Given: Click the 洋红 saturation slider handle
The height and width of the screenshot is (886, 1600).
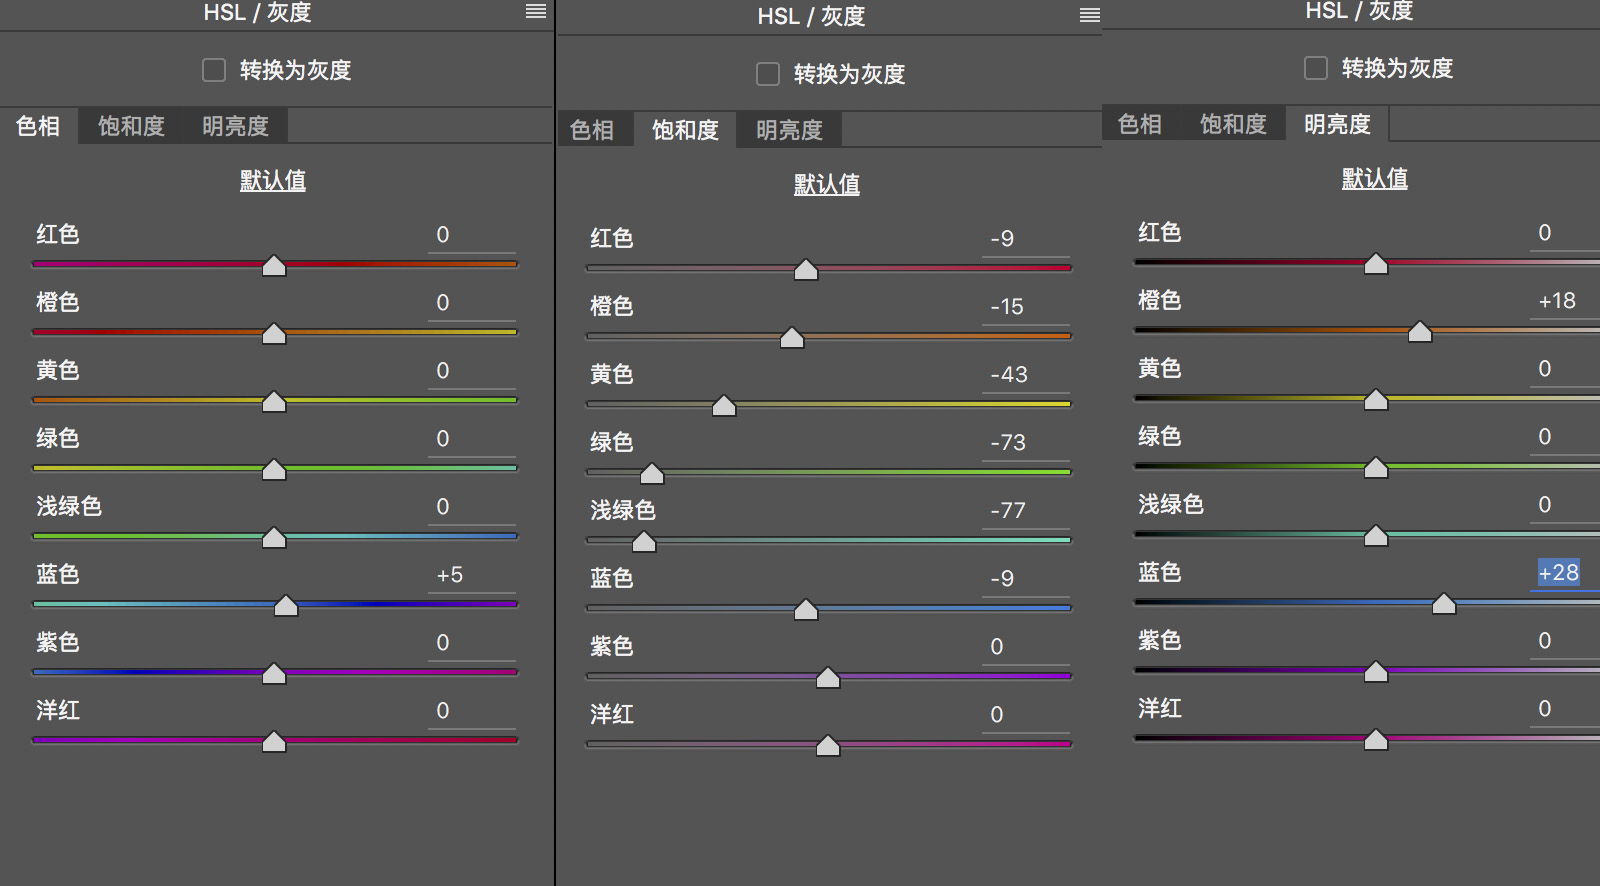Looking at the screenshot, I should 828,746.
